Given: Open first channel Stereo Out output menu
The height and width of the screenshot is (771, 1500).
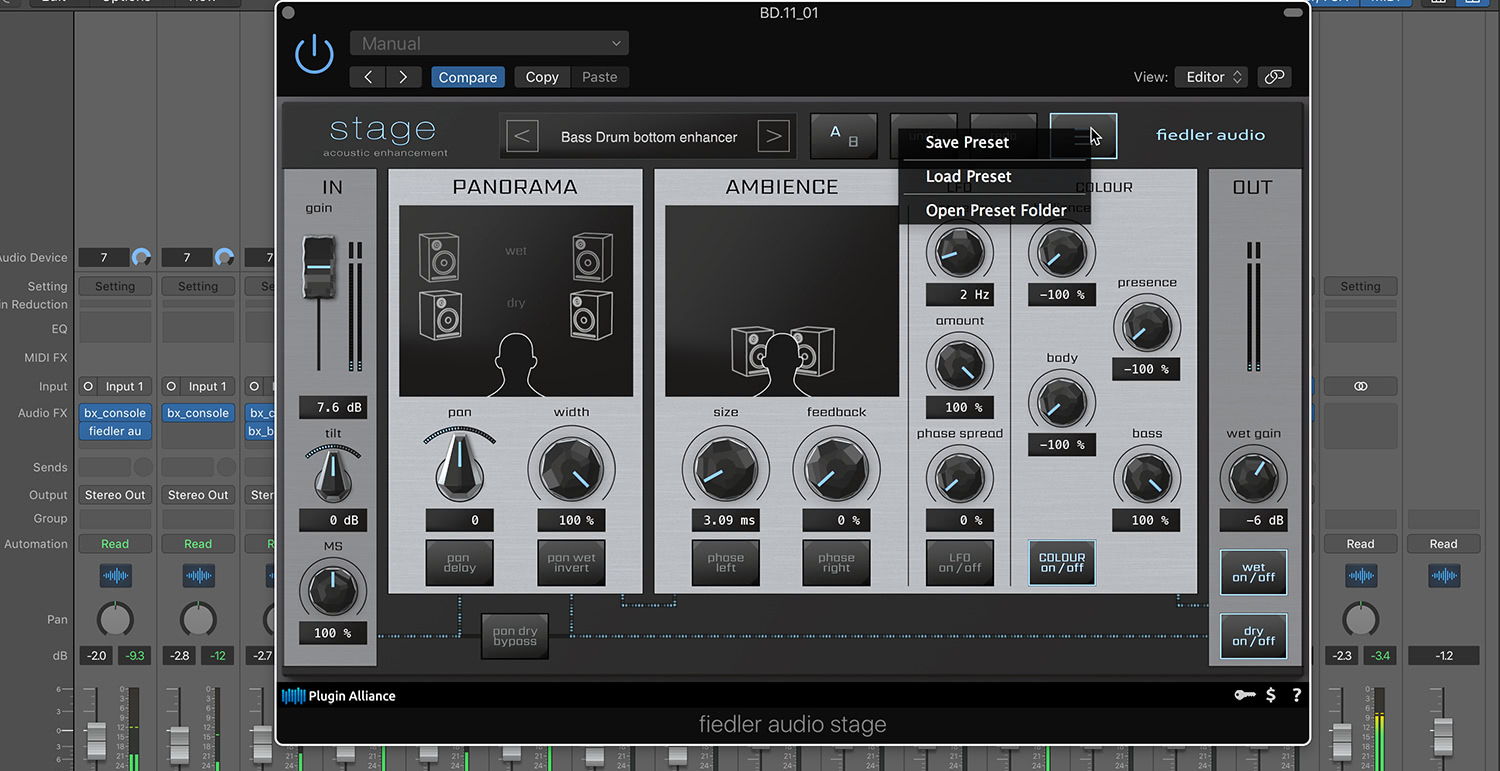Looking at the screenshot, I should pyautogui.click(x=115, y=495).
